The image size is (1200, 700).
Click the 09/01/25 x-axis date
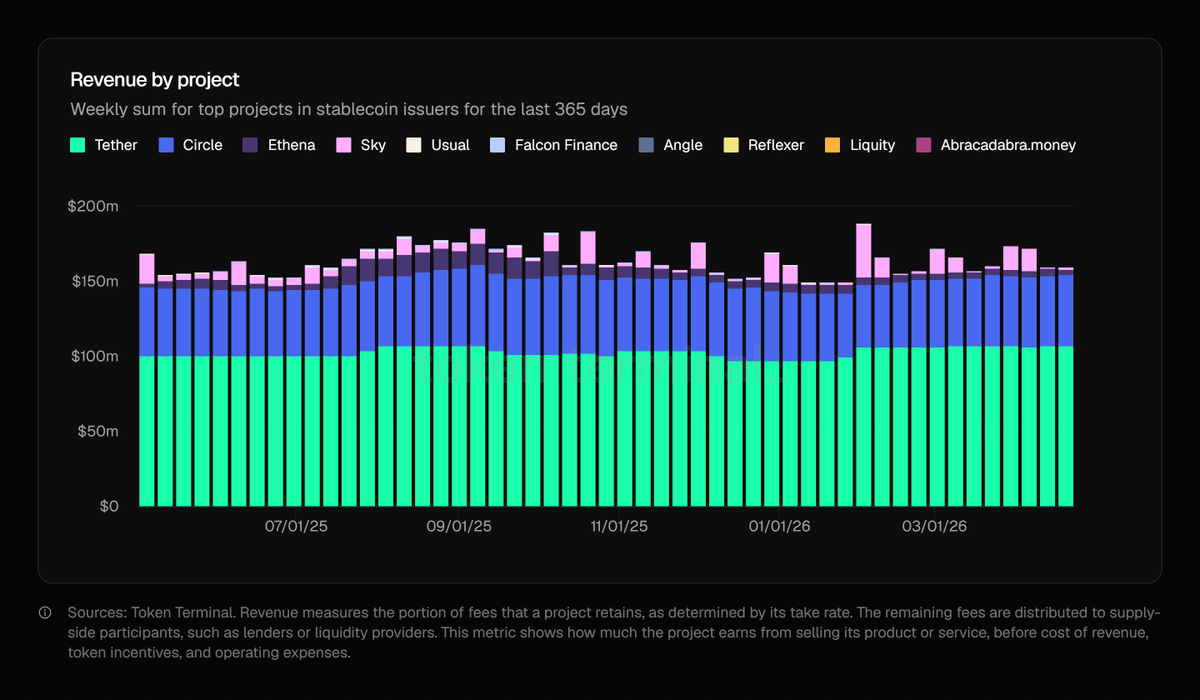pyautogui.click(x=458, y=525)
